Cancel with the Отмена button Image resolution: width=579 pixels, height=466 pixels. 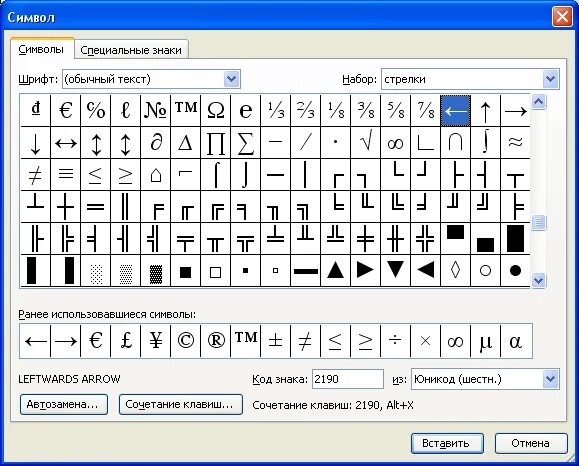click(x=531, y=443)
